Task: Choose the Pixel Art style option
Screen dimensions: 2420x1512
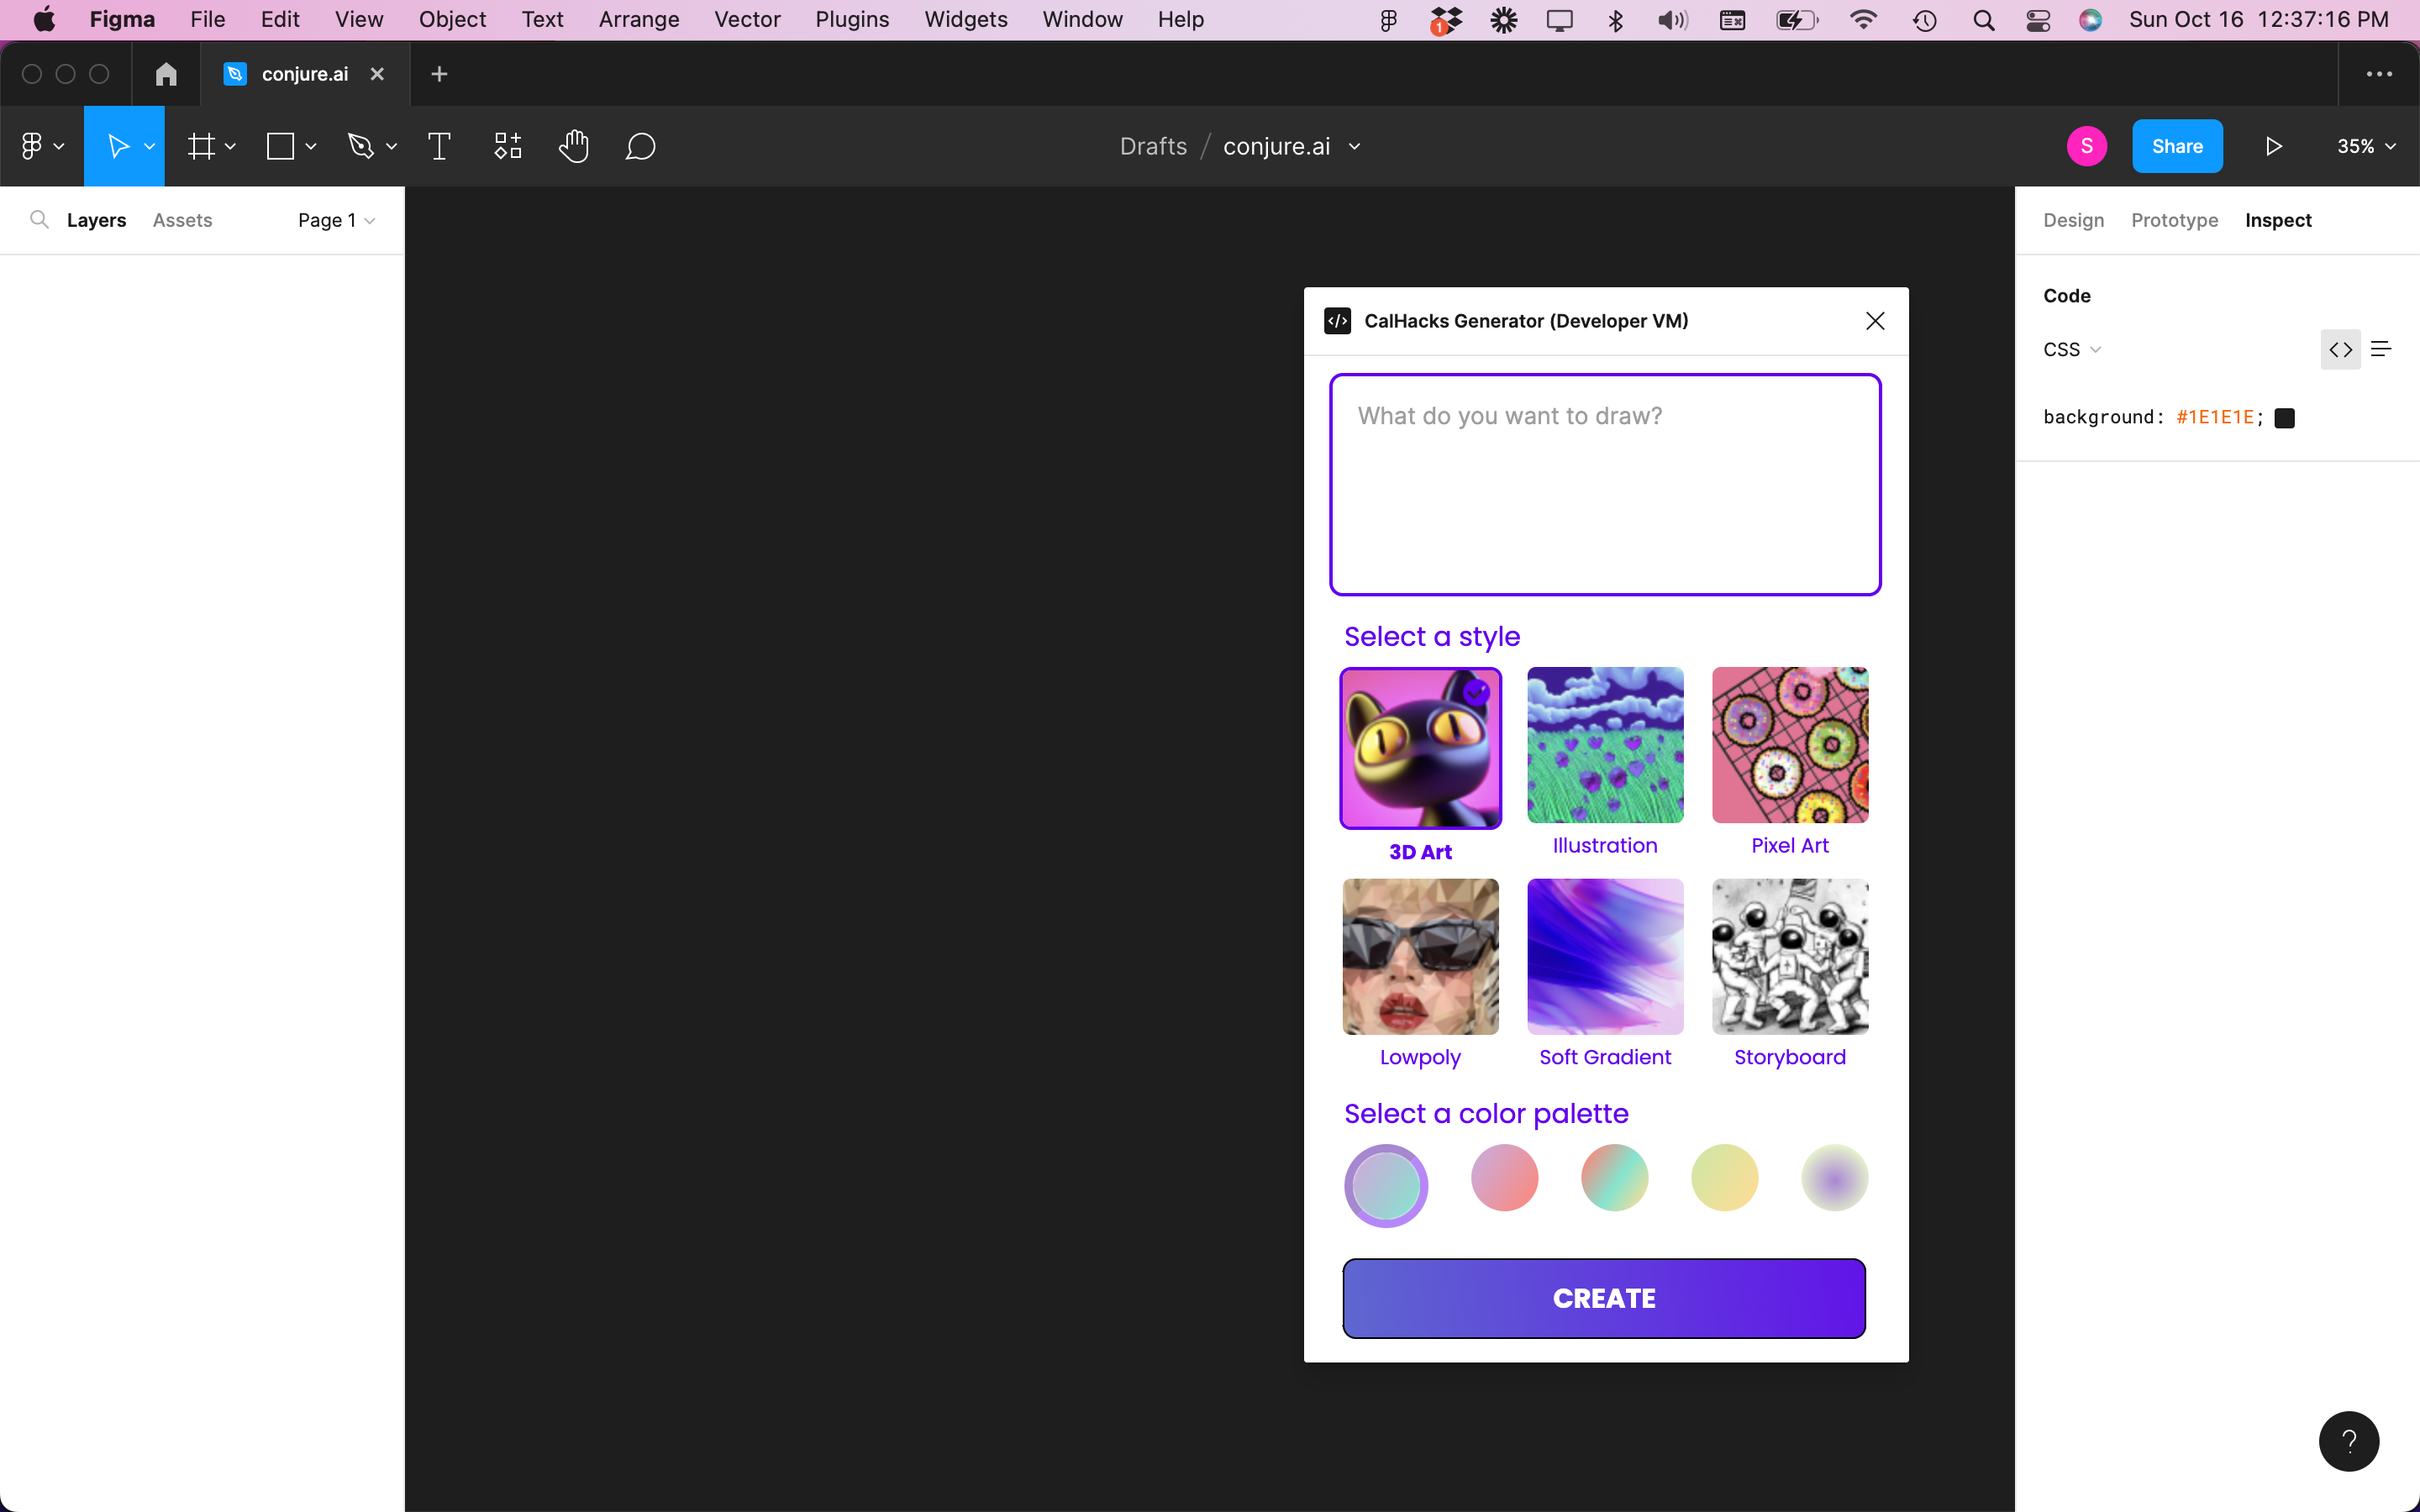Action: [x=1789, y=746]
